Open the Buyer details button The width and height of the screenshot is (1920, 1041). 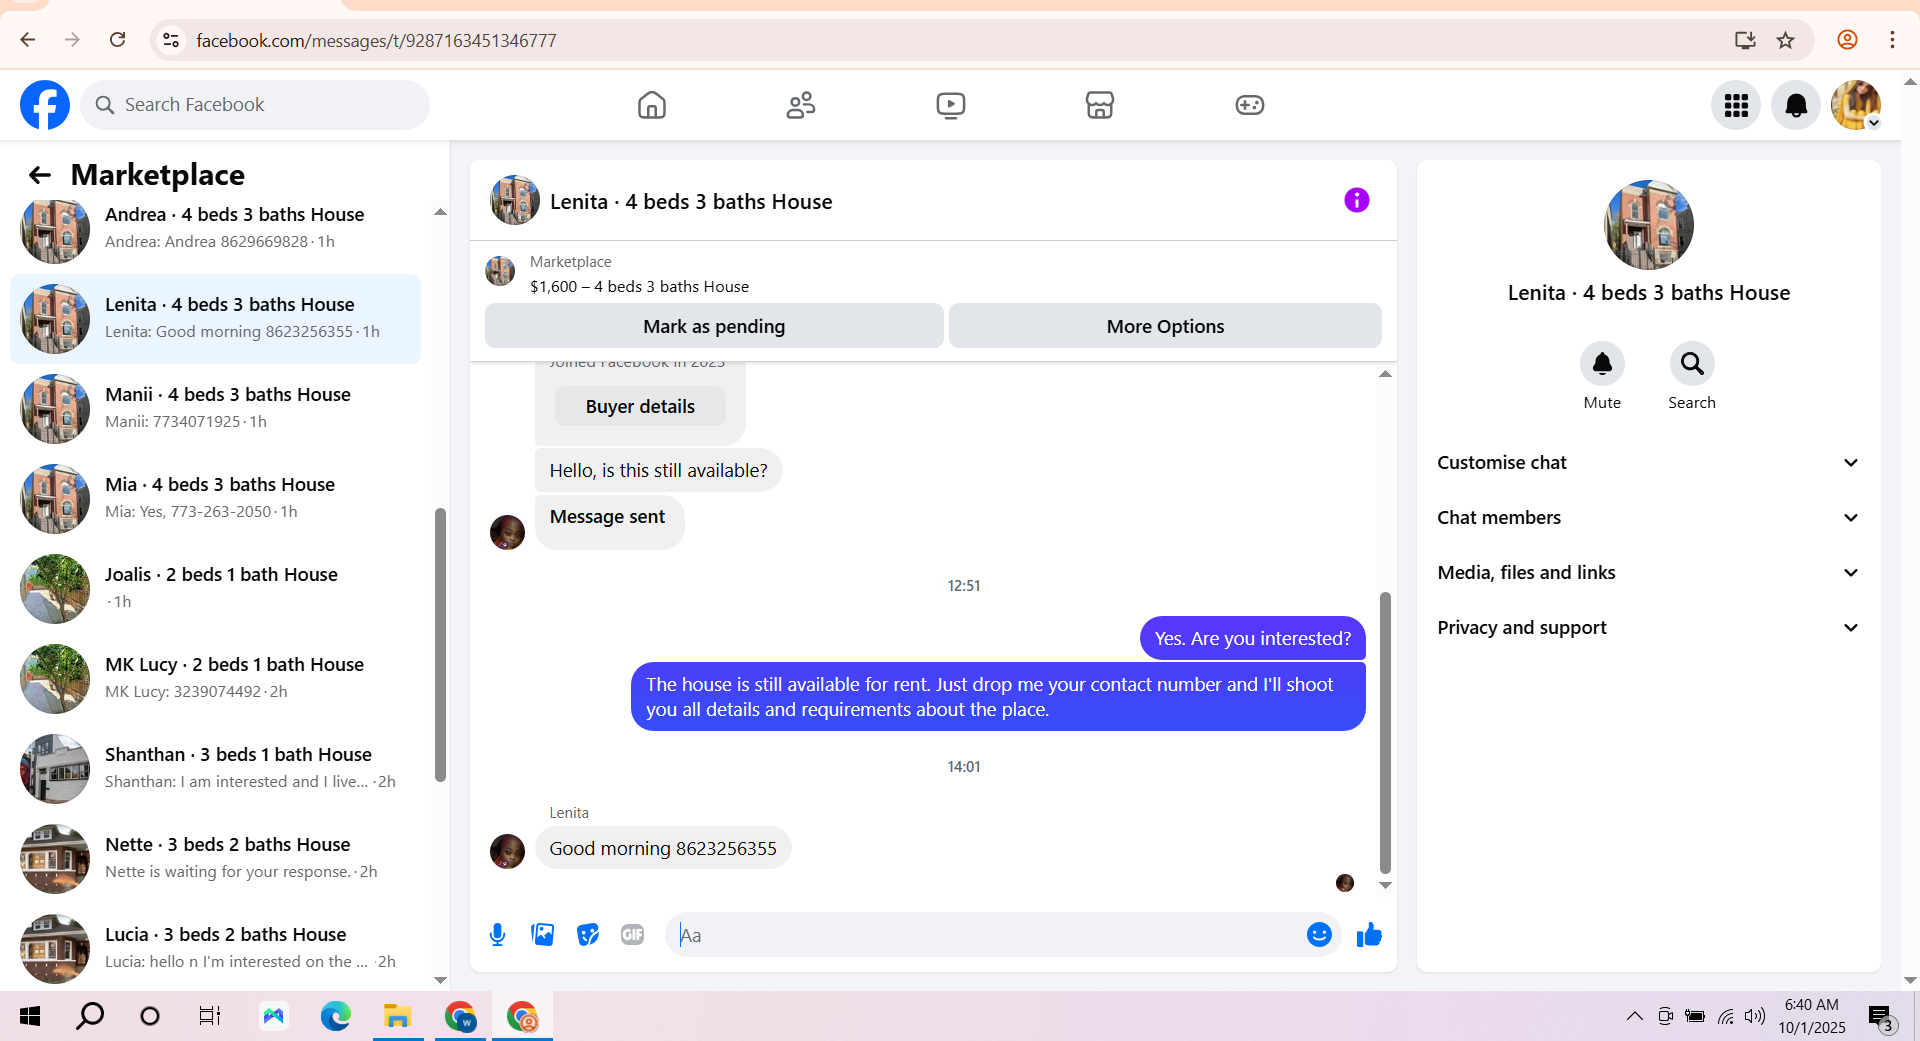click(640, 407)
